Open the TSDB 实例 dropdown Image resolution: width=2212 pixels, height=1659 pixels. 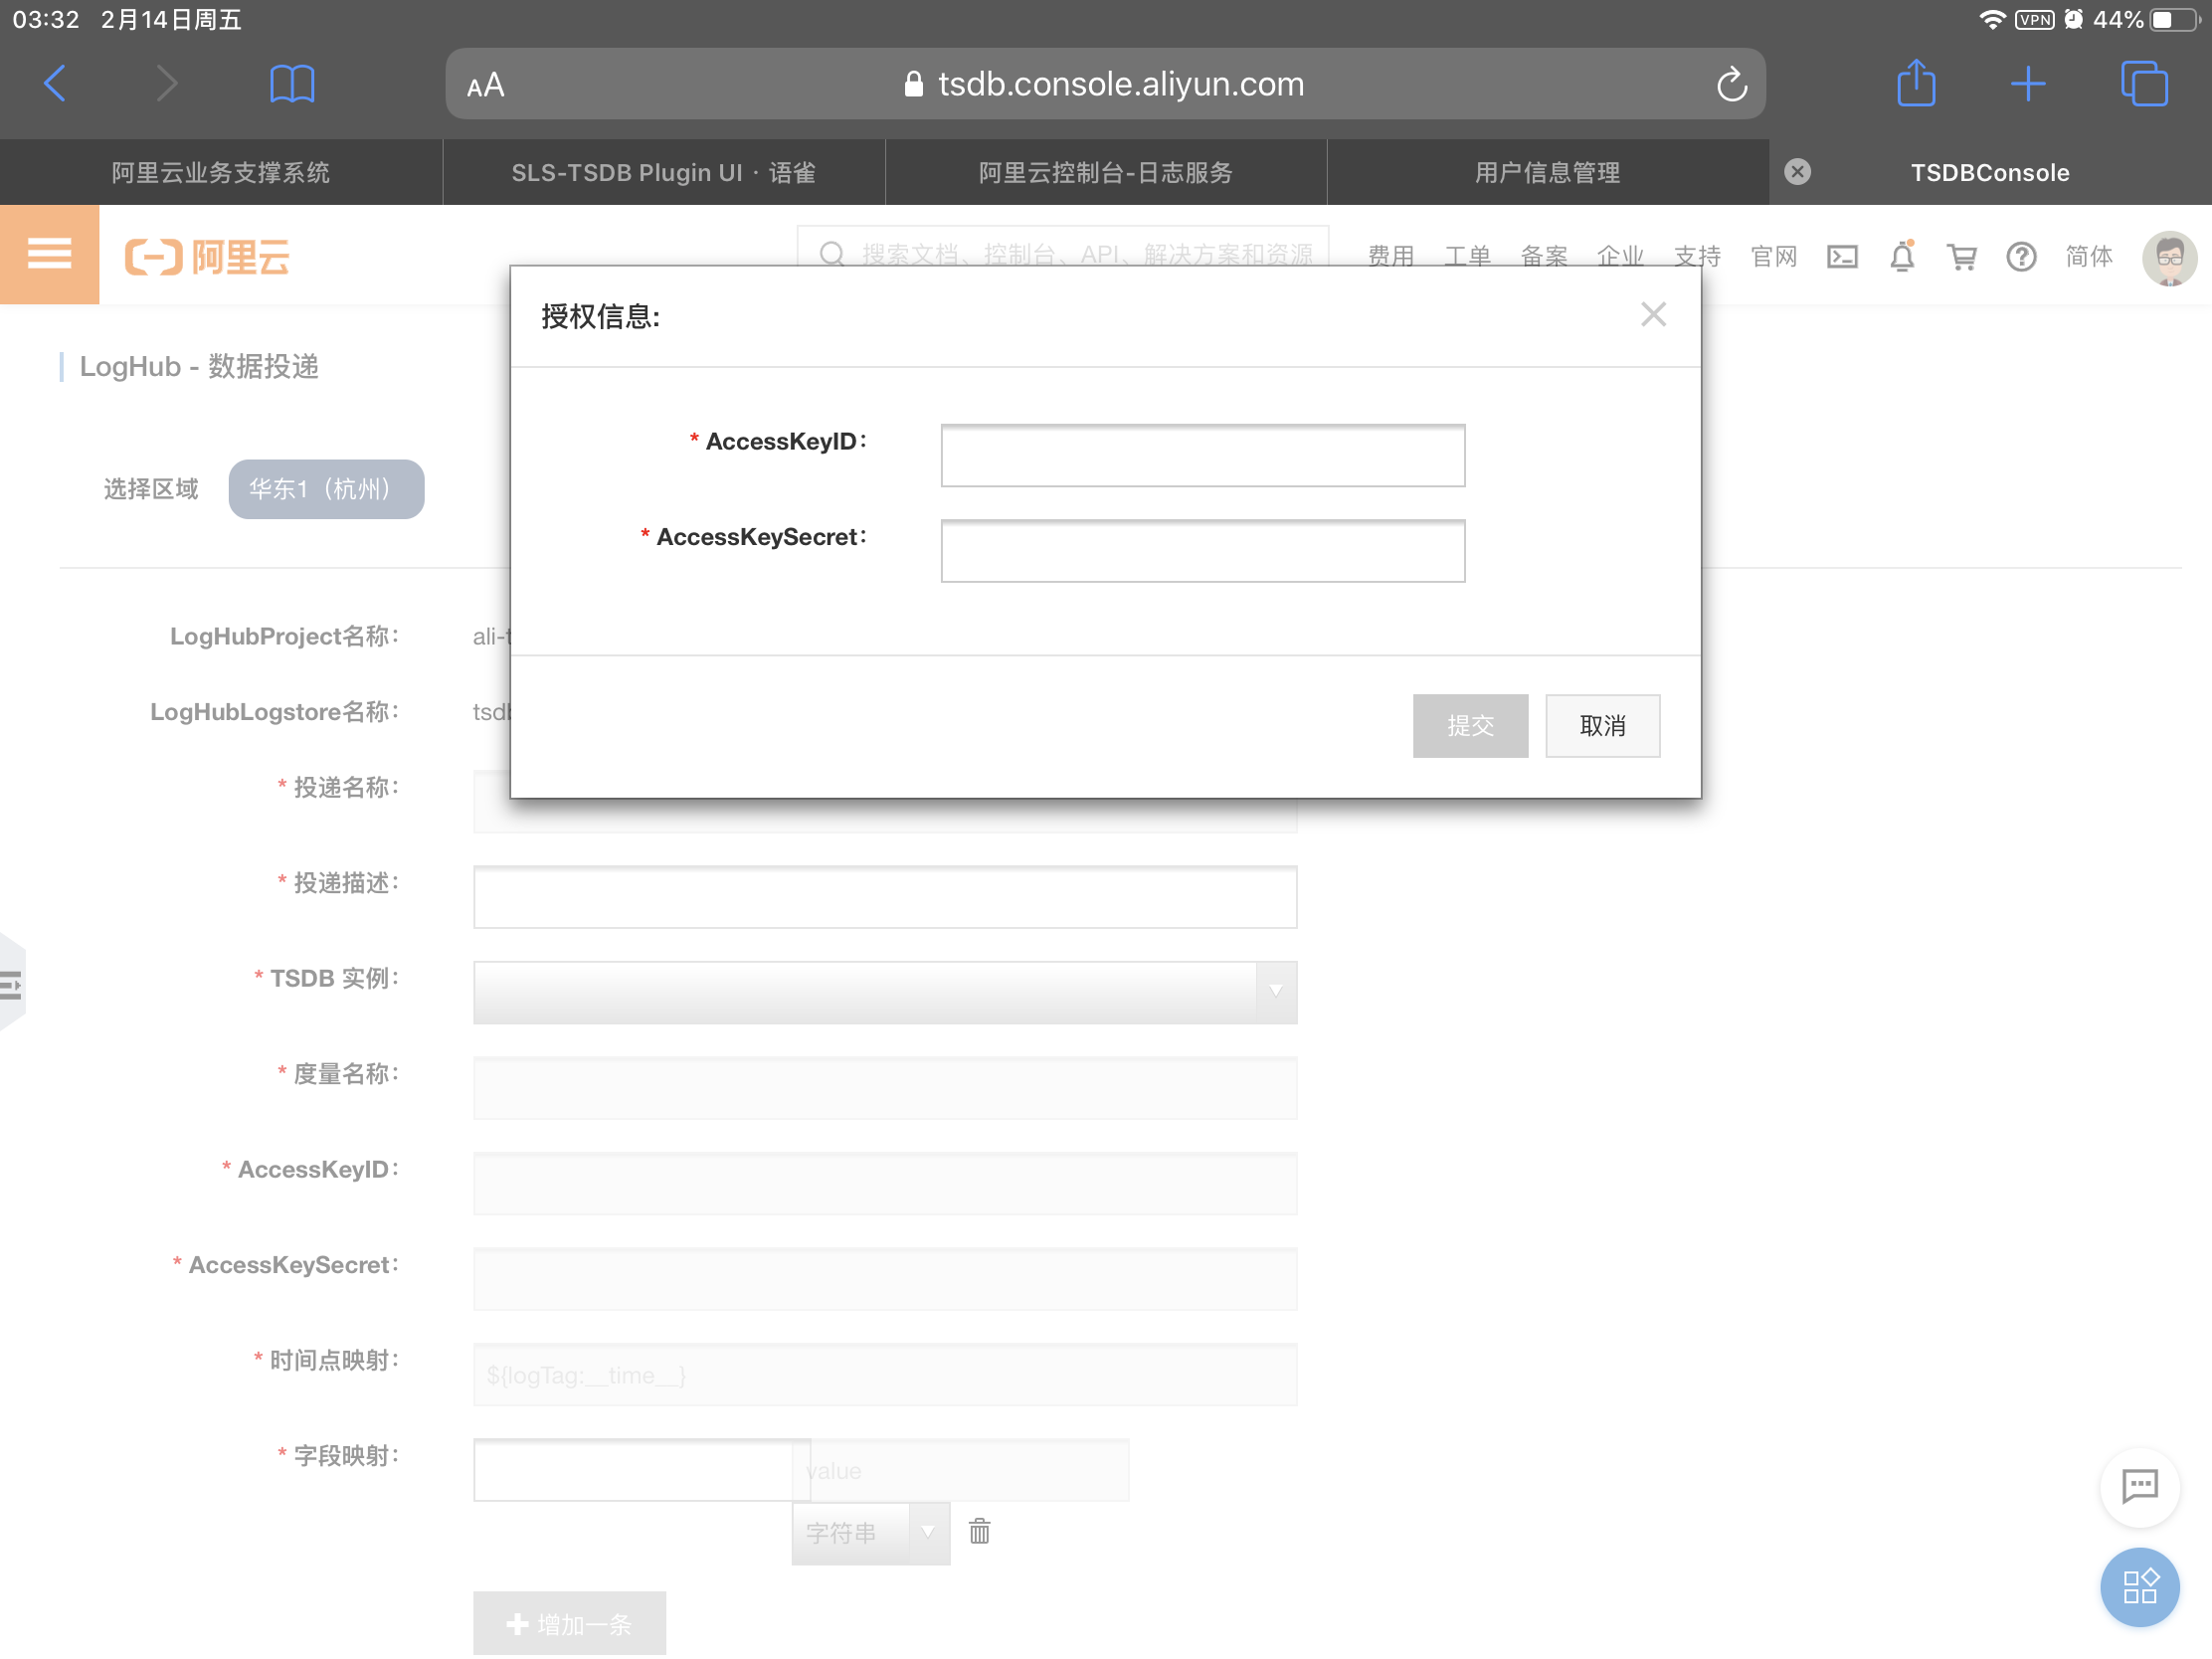(x=885, y=992)
